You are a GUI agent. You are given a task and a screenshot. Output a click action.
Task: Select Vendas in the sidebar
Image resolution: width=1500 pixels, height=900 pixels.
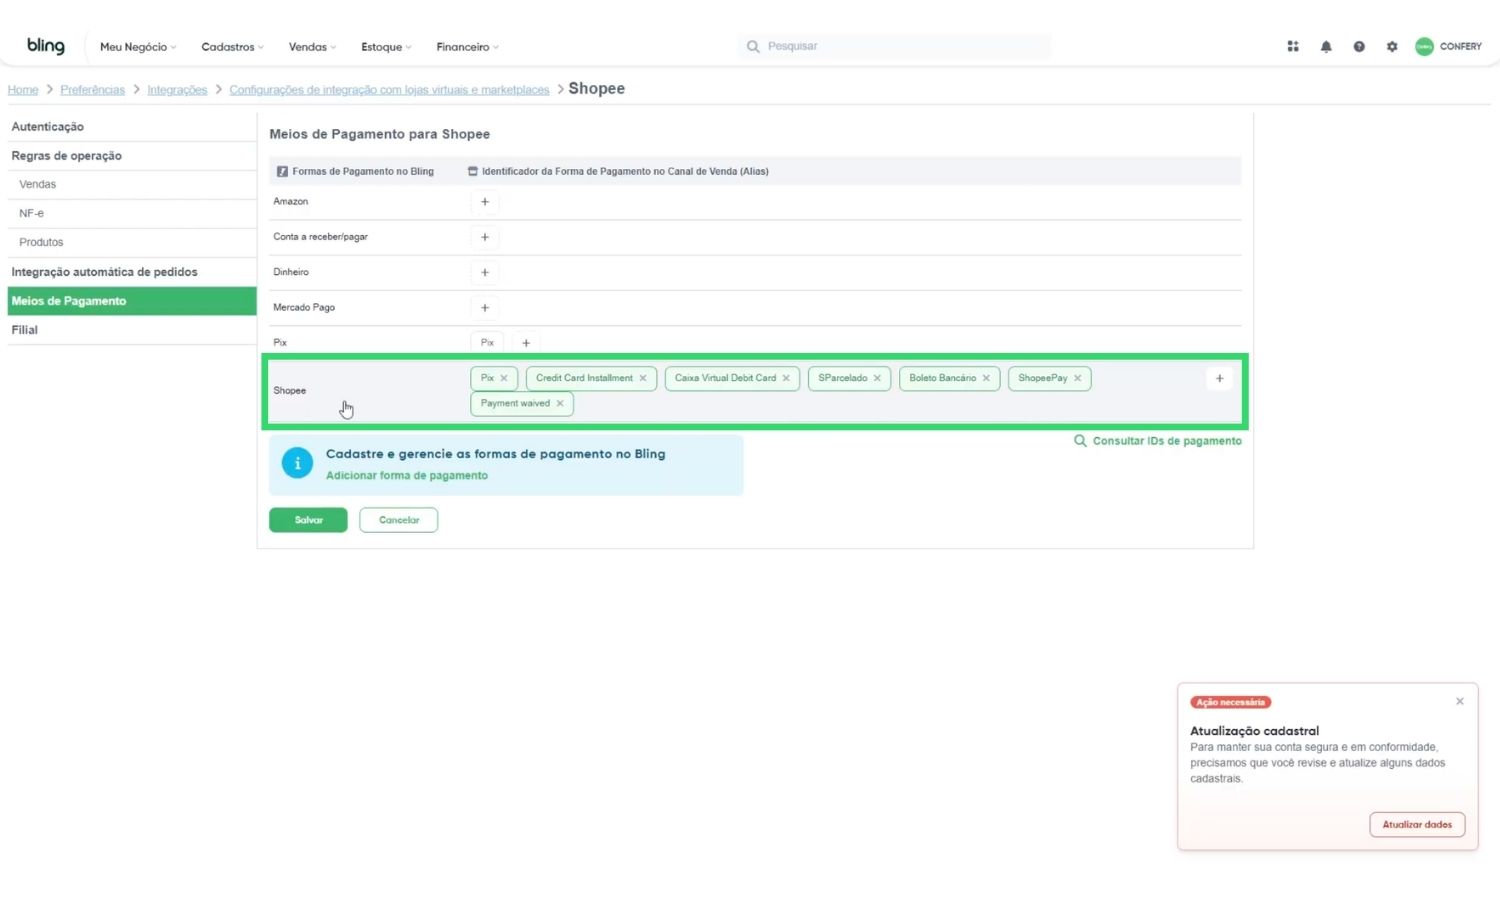tap(132, 185)
